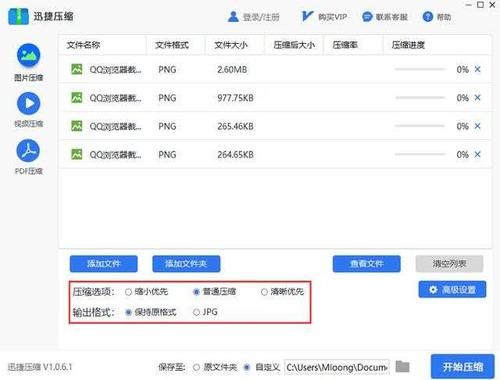Screen dimensions: 500x380
Task: Click the 添加文件夹 button
Action: 186,264
